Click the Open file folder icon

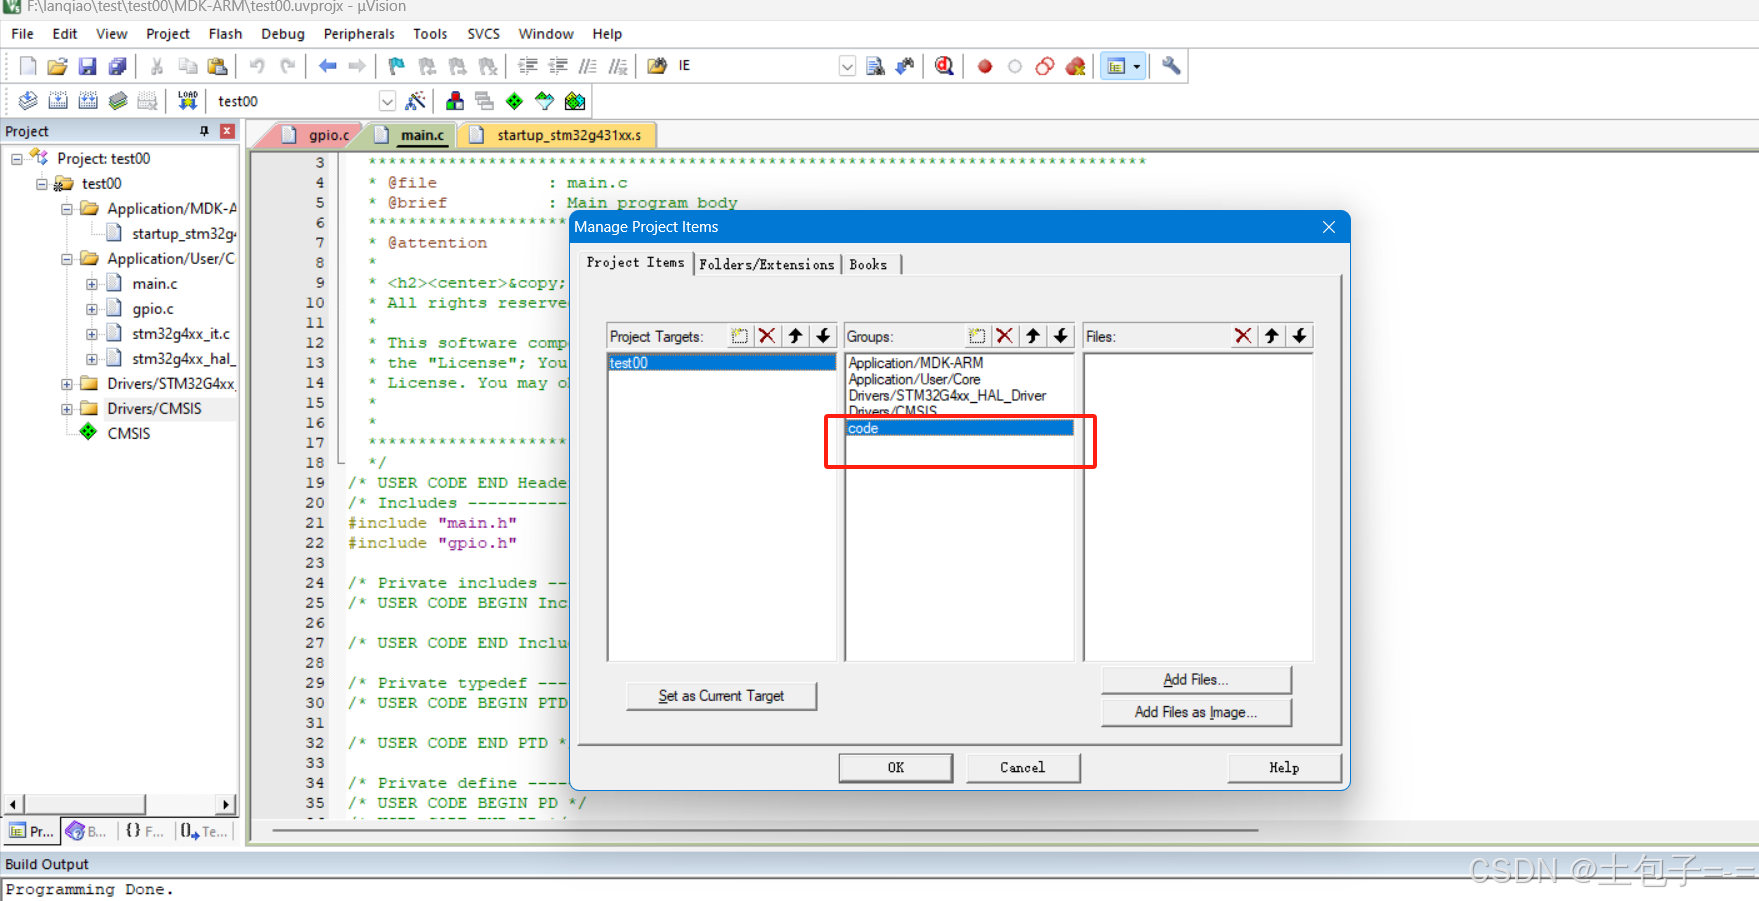tap(58, 66)
